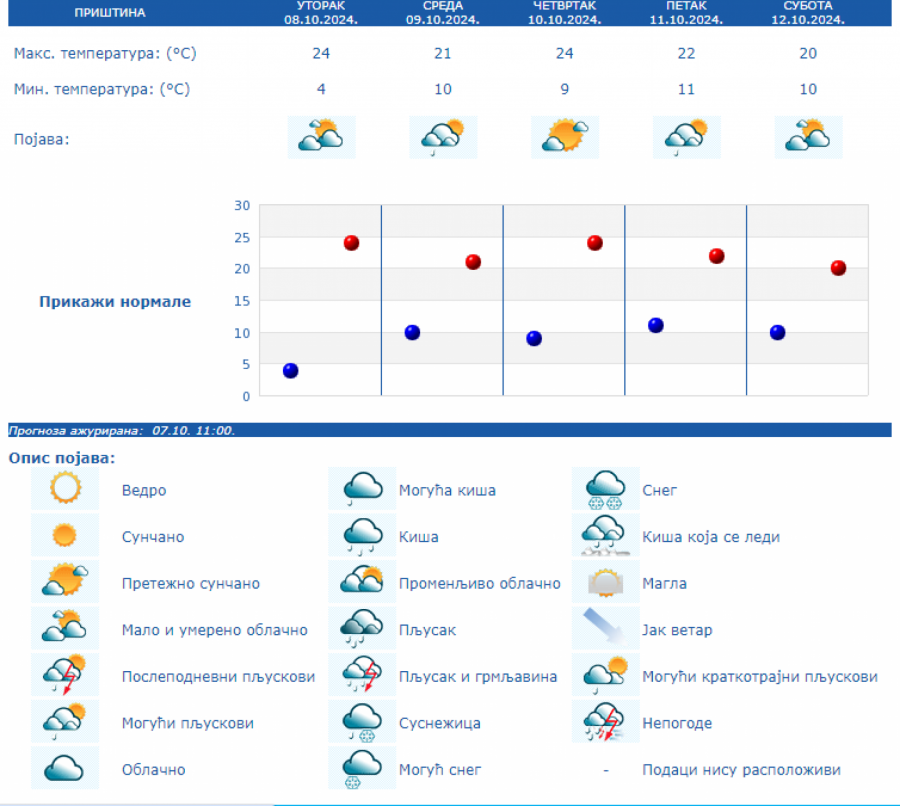Viewport: 900px width, 806px height.
Task: Click Saturday's forecast icon under Субота
Action: tap(808, 137)
